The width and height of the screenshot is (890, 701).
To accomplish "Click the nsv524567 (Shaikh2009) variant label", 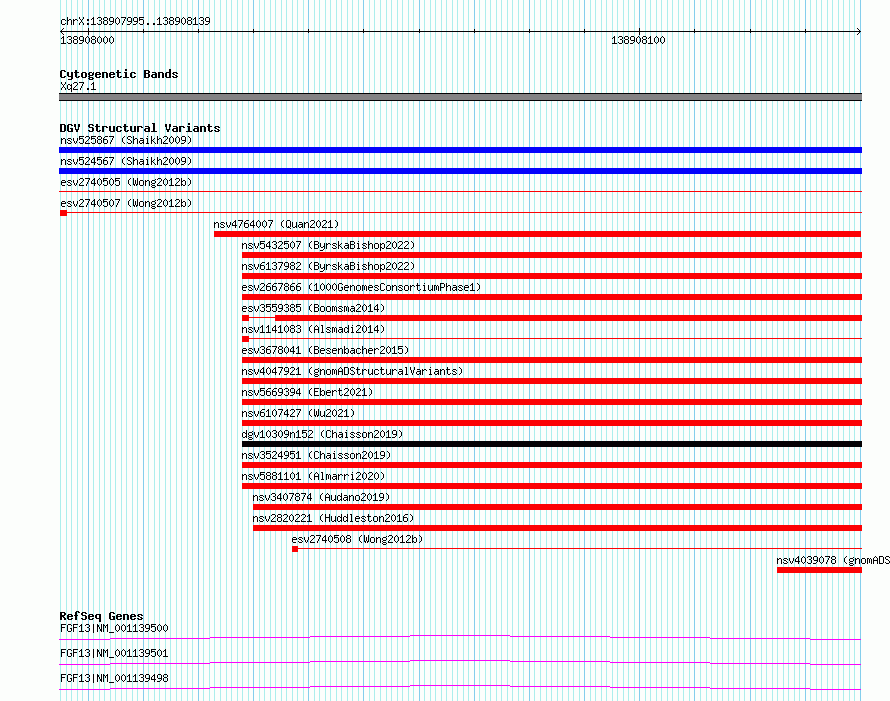I will pos(126,161).
